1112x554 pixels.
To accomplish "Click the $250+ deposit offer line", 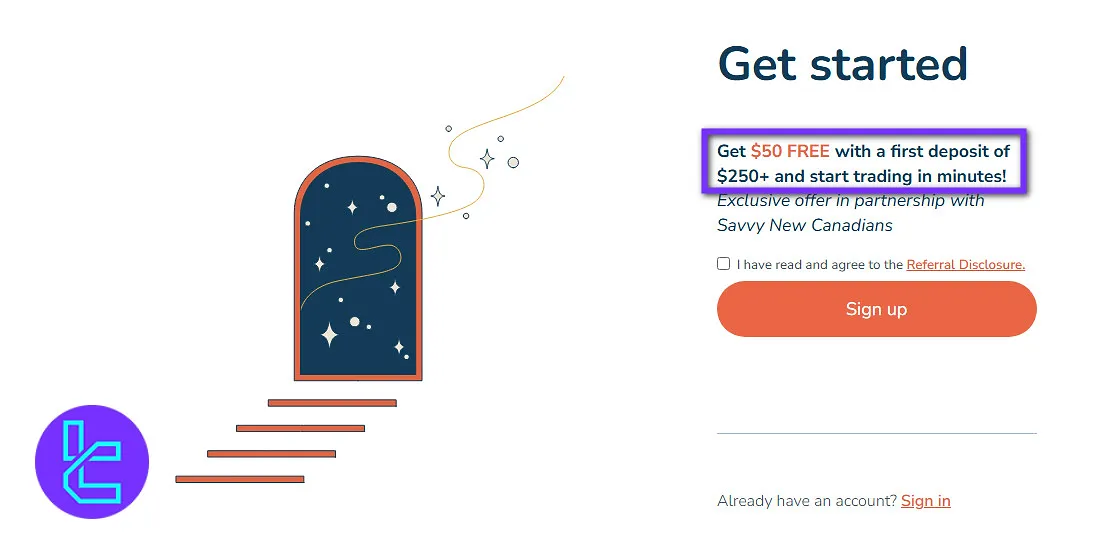I will [x=861, y=176].
